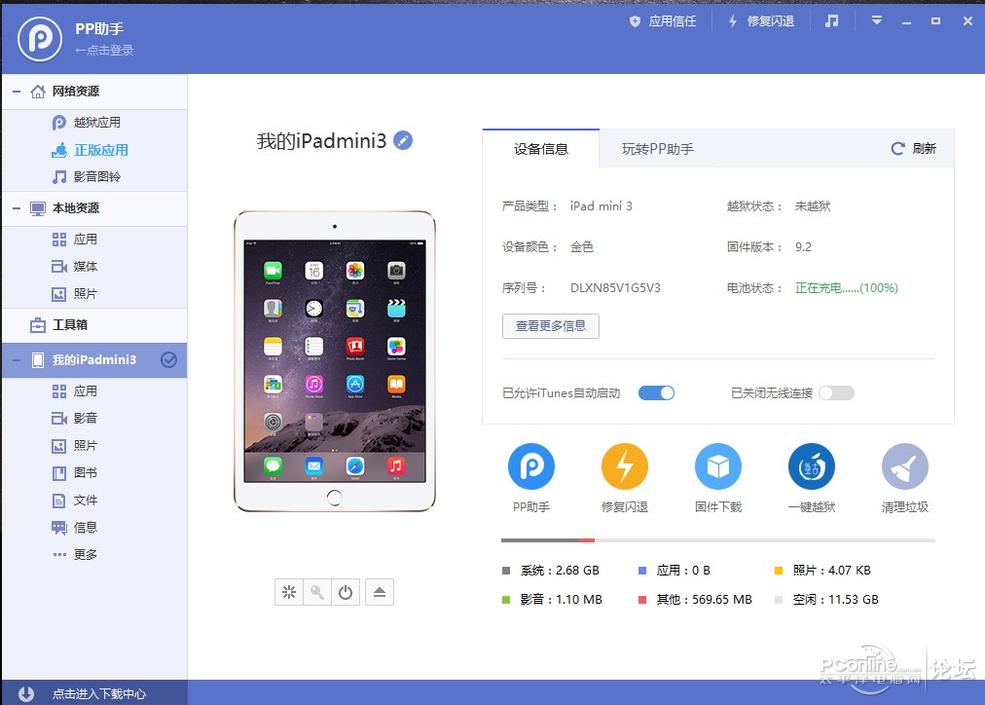Select 我的iPadmini3 device row
The image size is (985, 705).
tap(94, 360)
